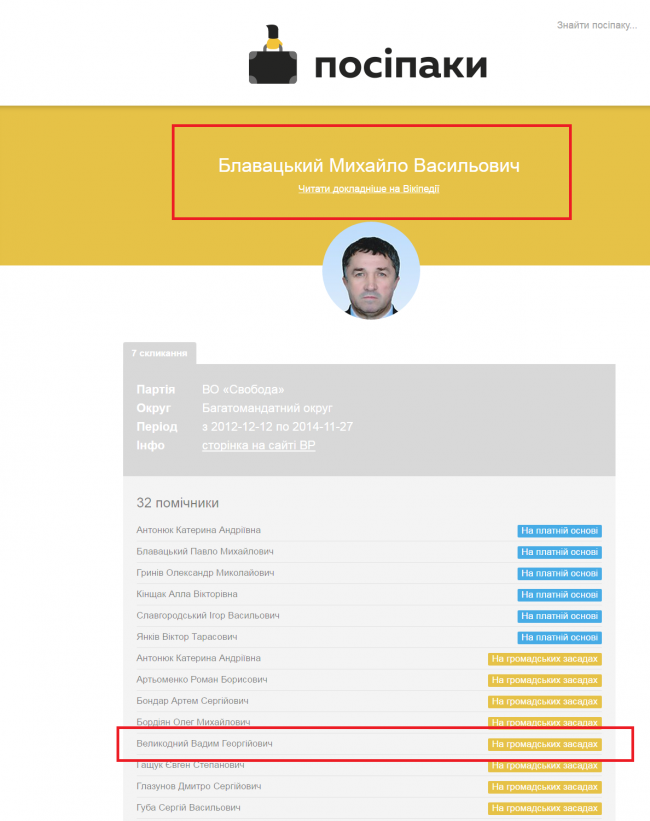Image resolution: width=650 pixels, height=821 pixels.
Task: Click 'На платній основі' badge for Янків
Action: coord(559,637)
